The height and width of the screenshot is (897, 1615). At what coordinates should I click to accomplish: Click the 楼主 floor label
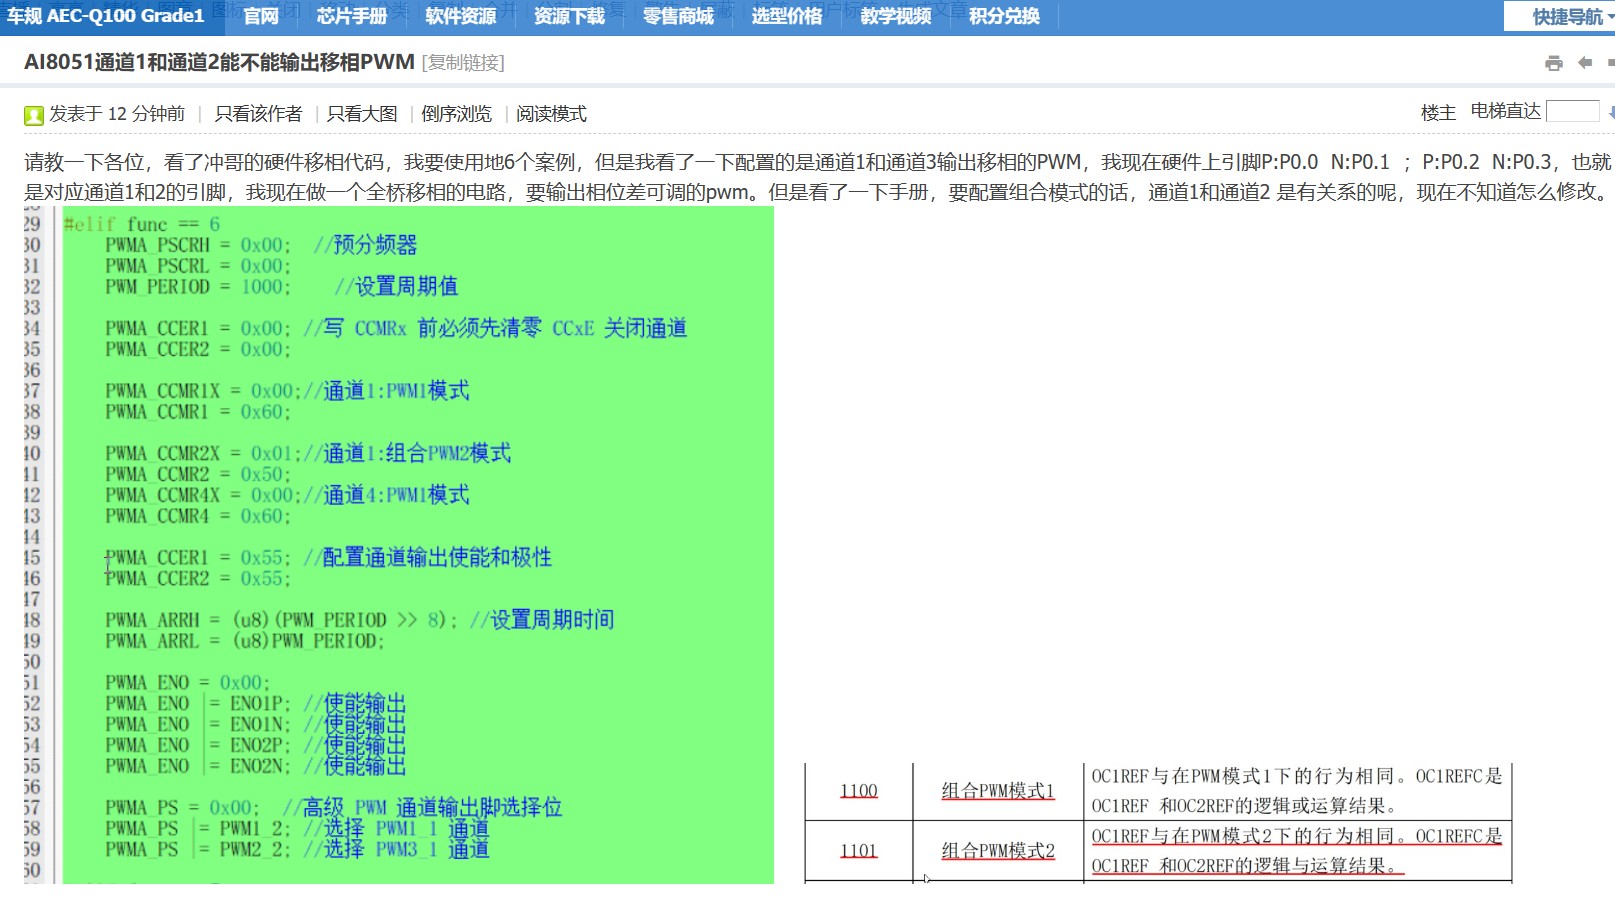point(1438,113)
